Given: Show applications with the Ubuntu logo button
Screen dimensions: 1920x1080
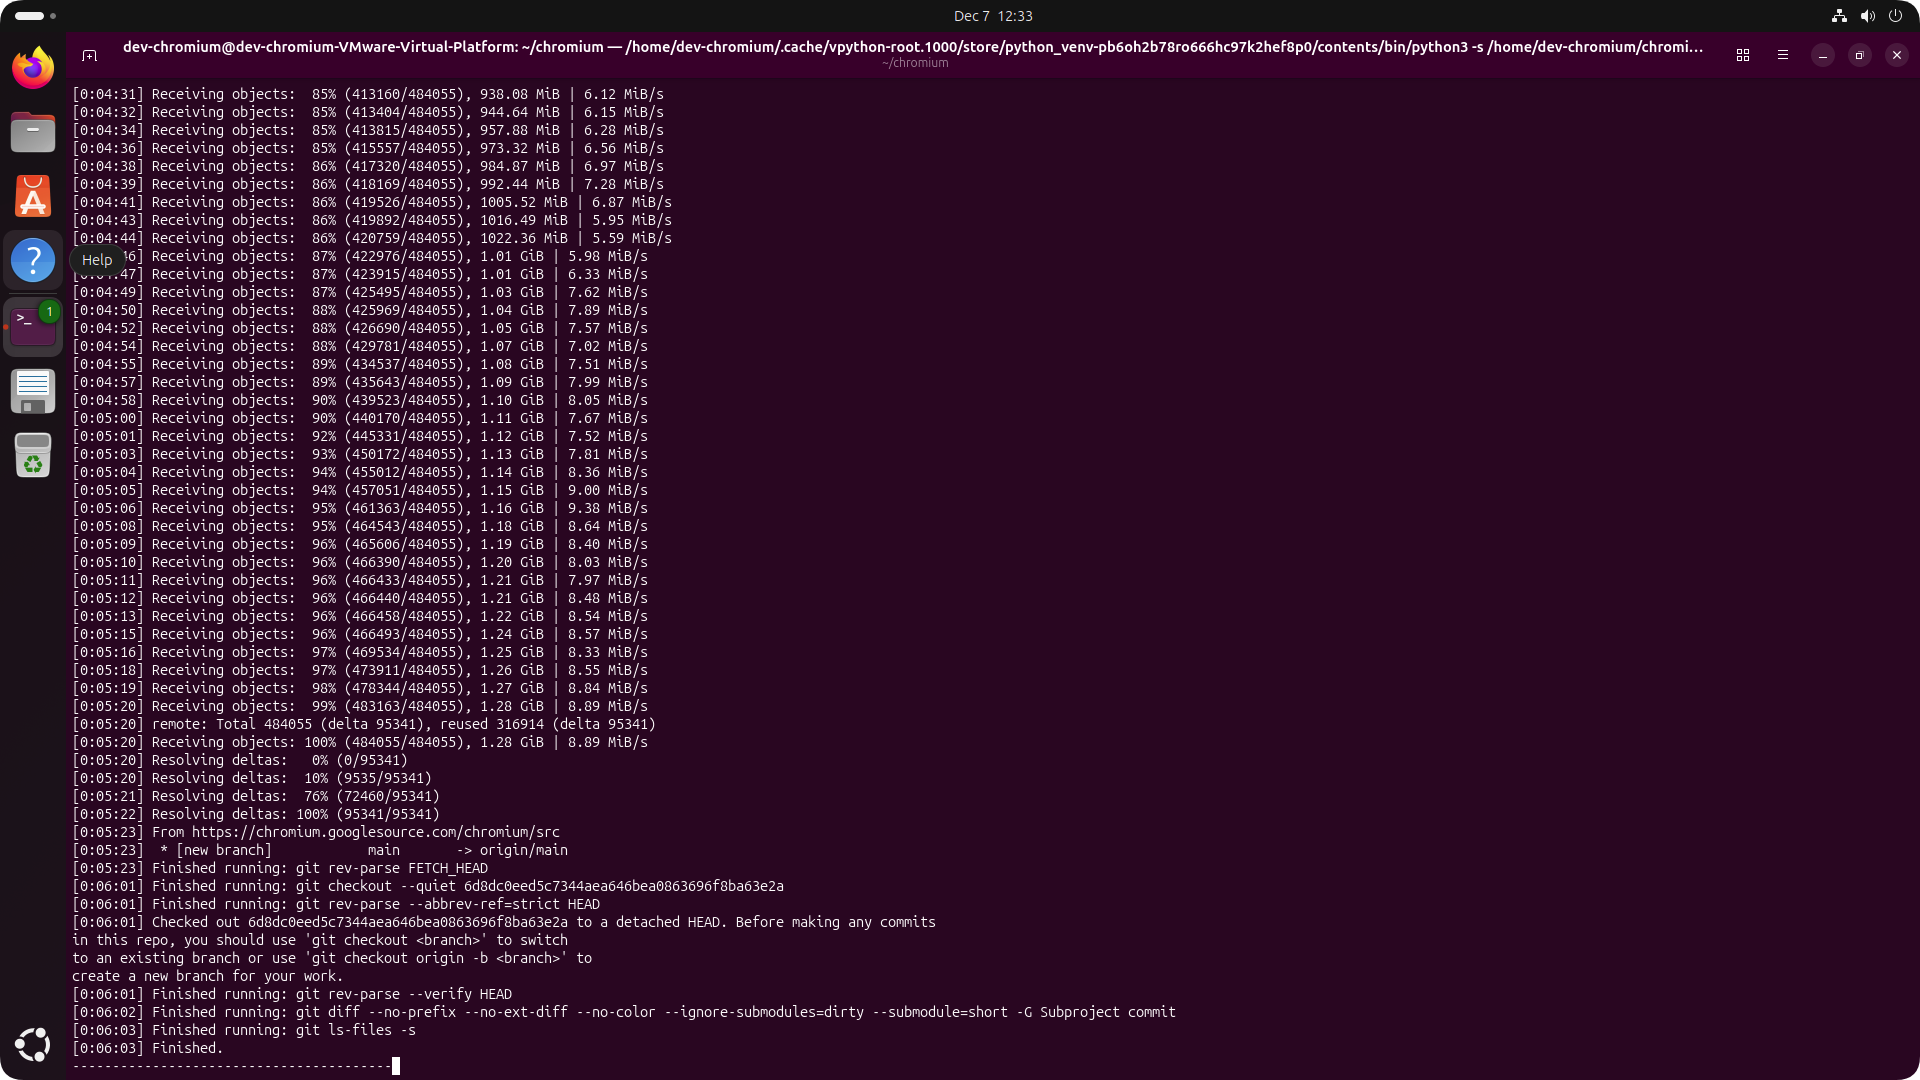Looking at the screenshot, I should point(33,1044).
